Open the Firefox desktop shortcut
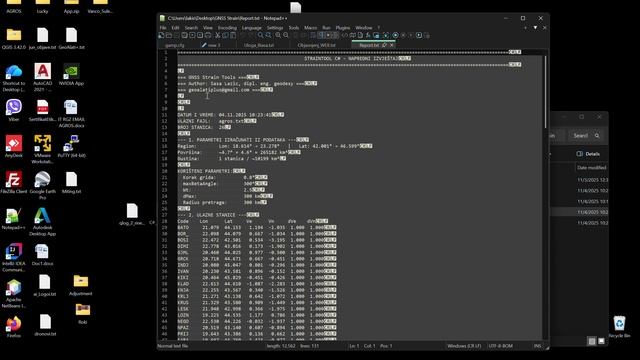640x360 pixels. click(13, 327)
